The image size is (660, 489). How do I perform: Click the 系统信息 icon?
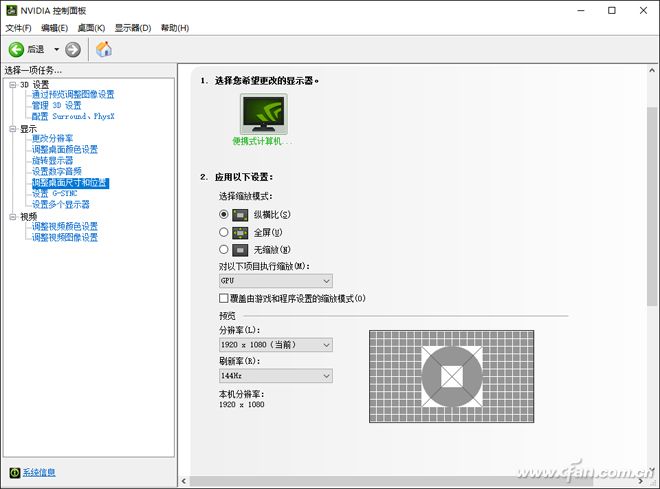pos(15,473)
